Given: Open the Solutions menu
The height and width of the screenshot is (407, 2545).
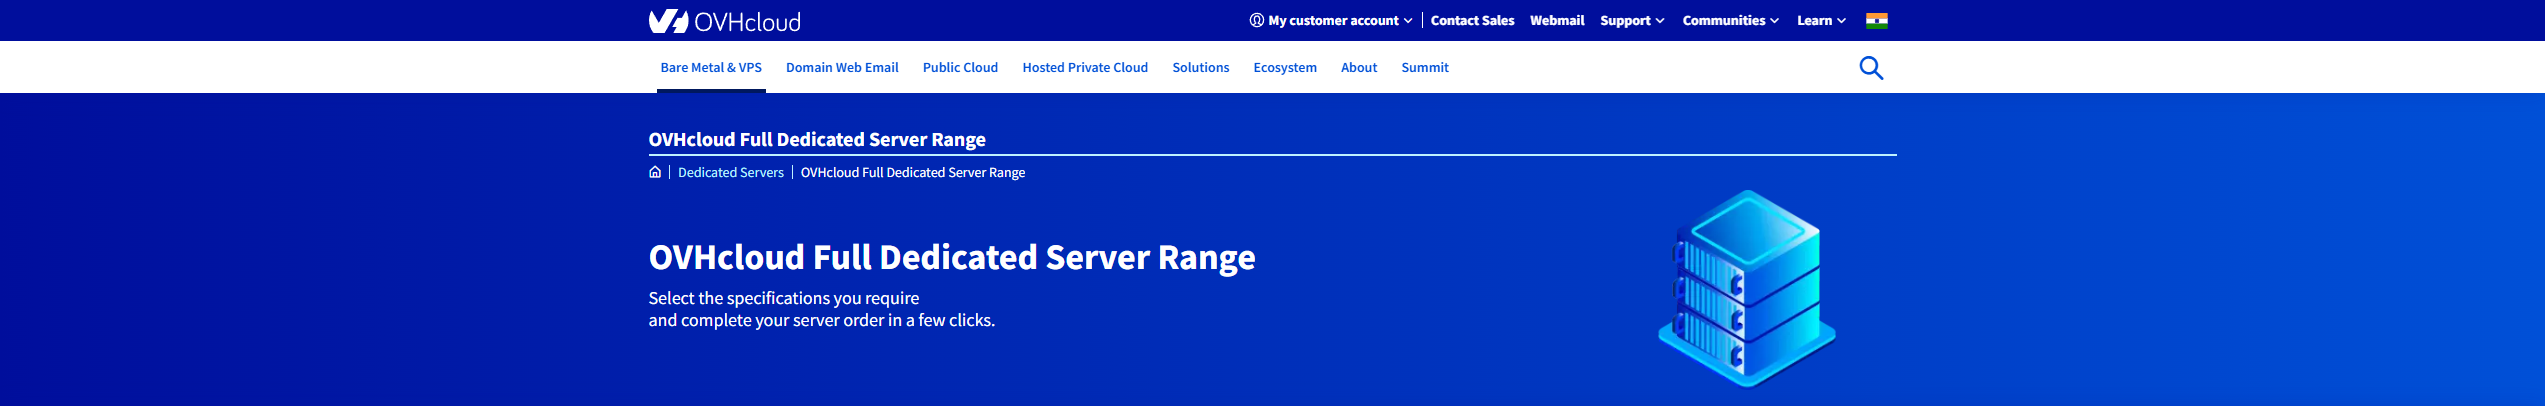Looking at the screenshot, I should (1200, 68).
